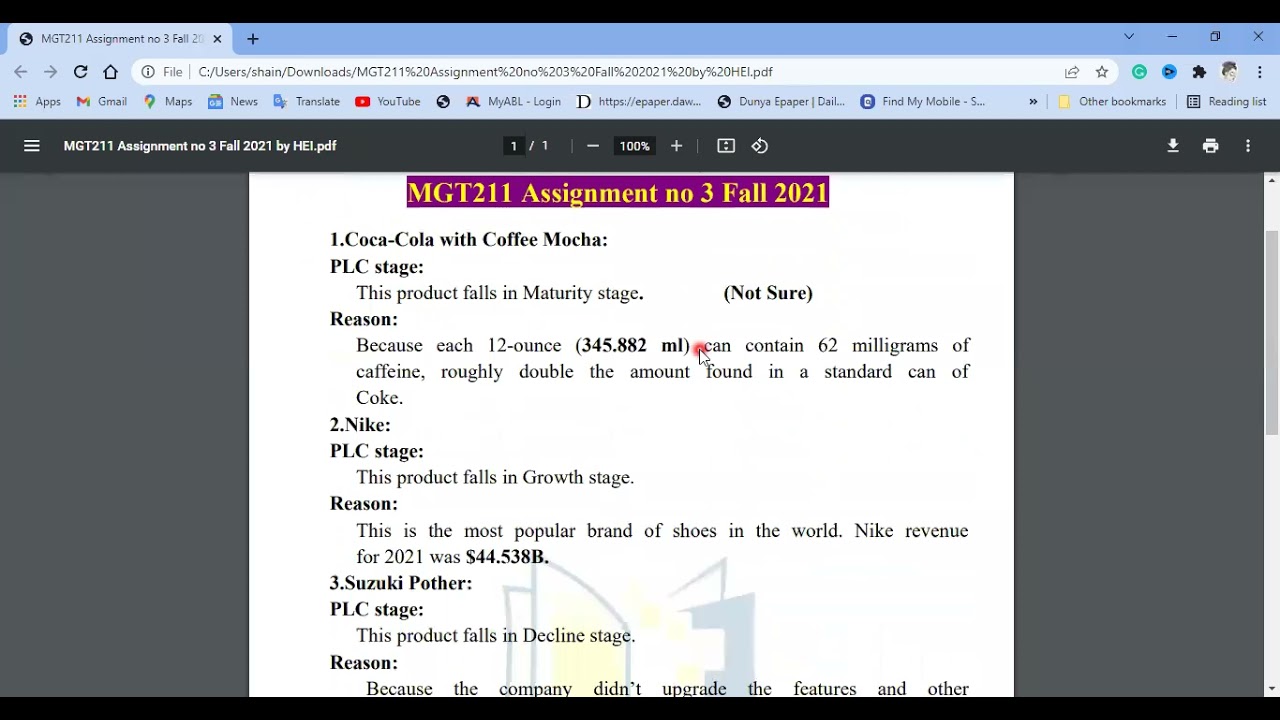Bookmark this tab with star icon
The width and height of the screenshot is (1280, 720).
[x=1102, y=72]
